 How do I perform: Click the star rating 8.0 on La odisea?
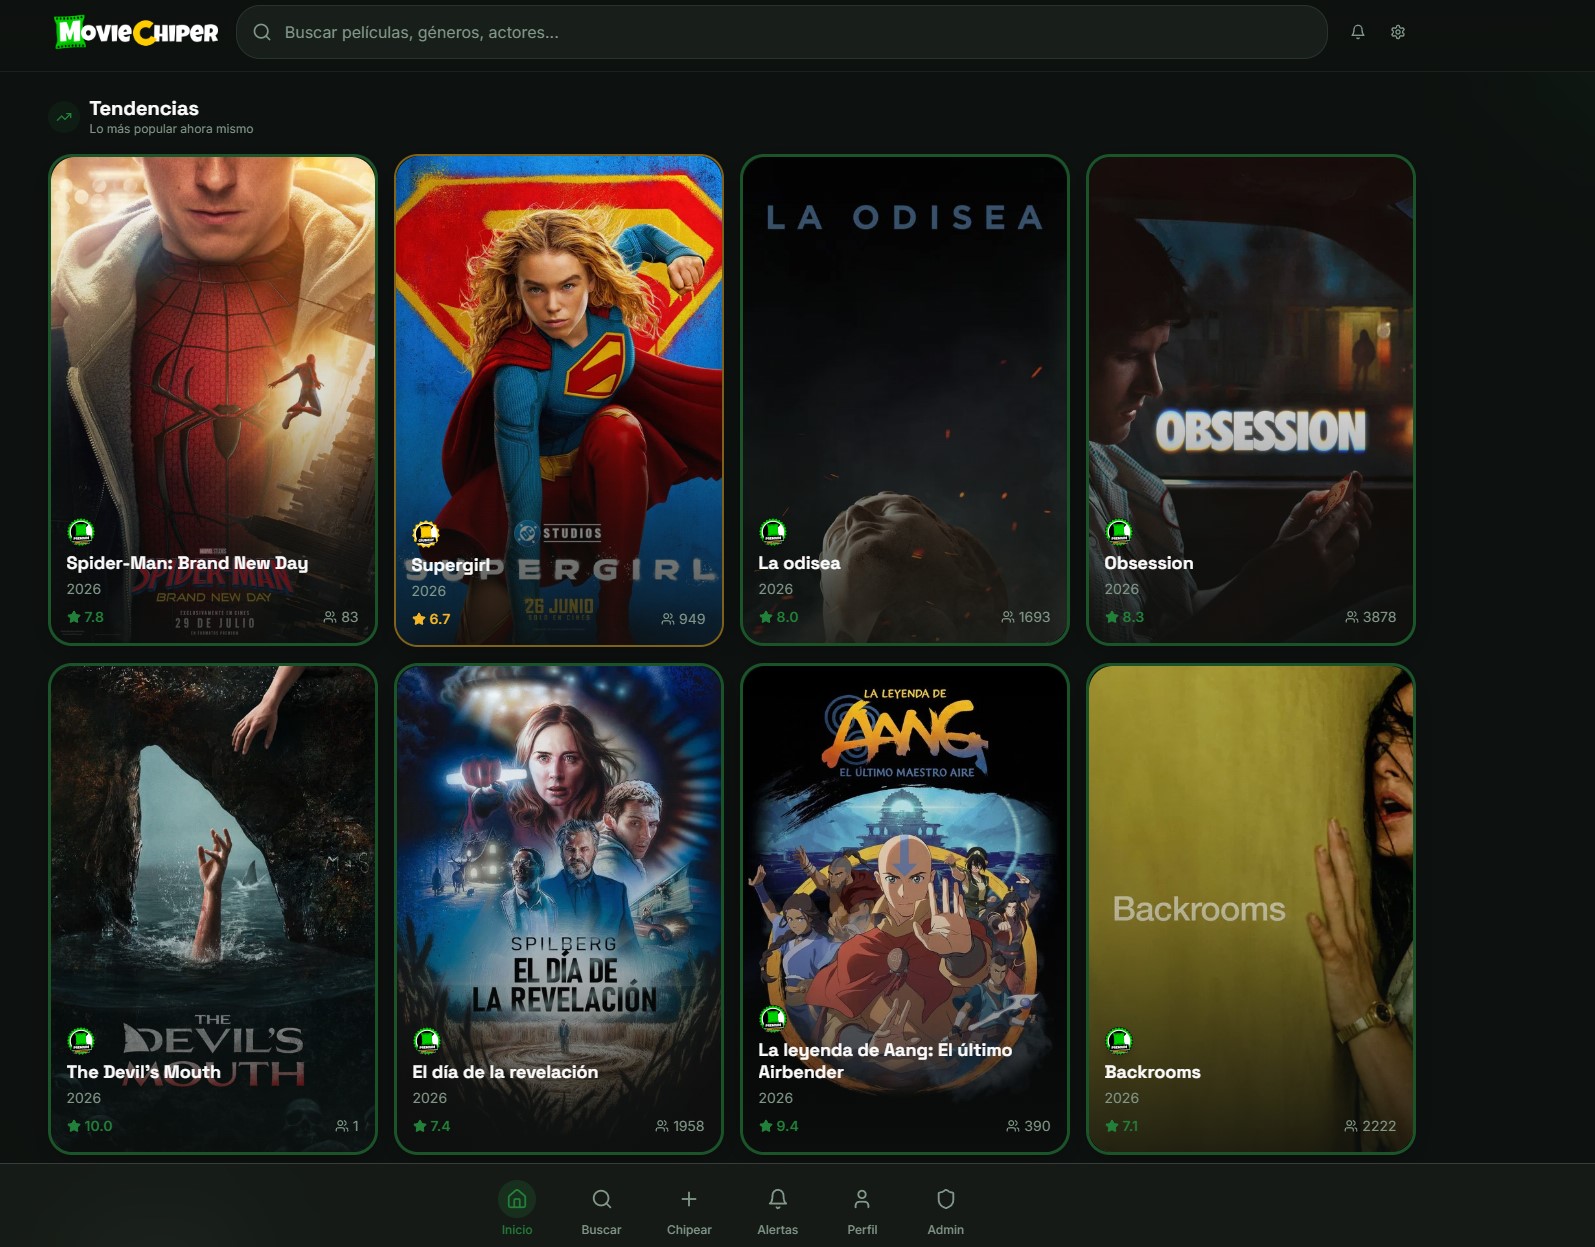point(778,617)
